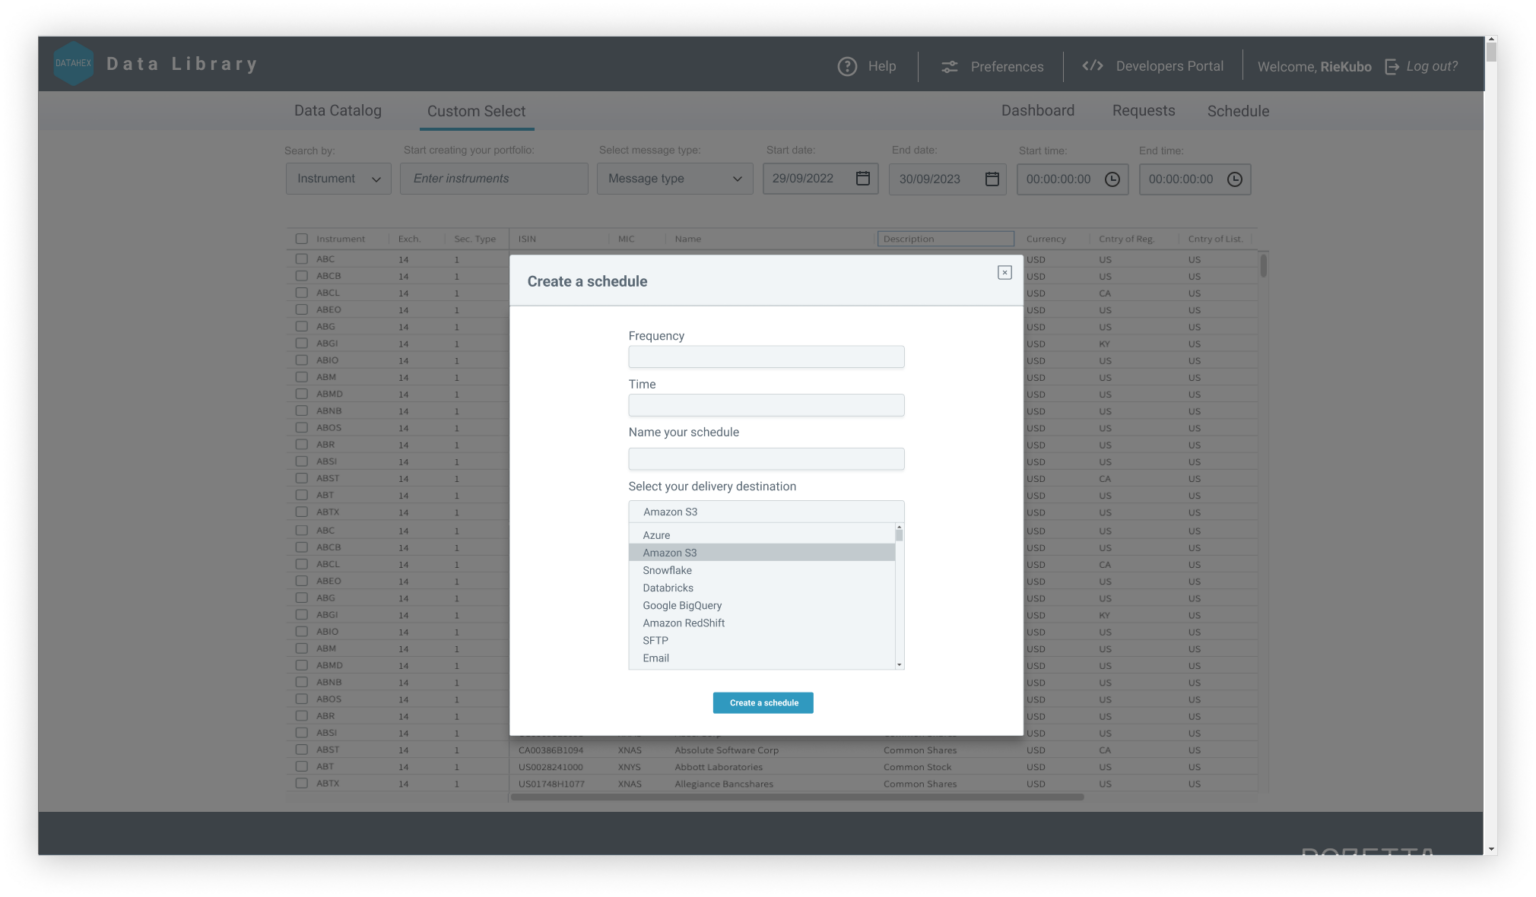Viewport: 1536px width, 897px height.
Task: Open the Help icon in the top bar
Action: (x=848, y=66)
